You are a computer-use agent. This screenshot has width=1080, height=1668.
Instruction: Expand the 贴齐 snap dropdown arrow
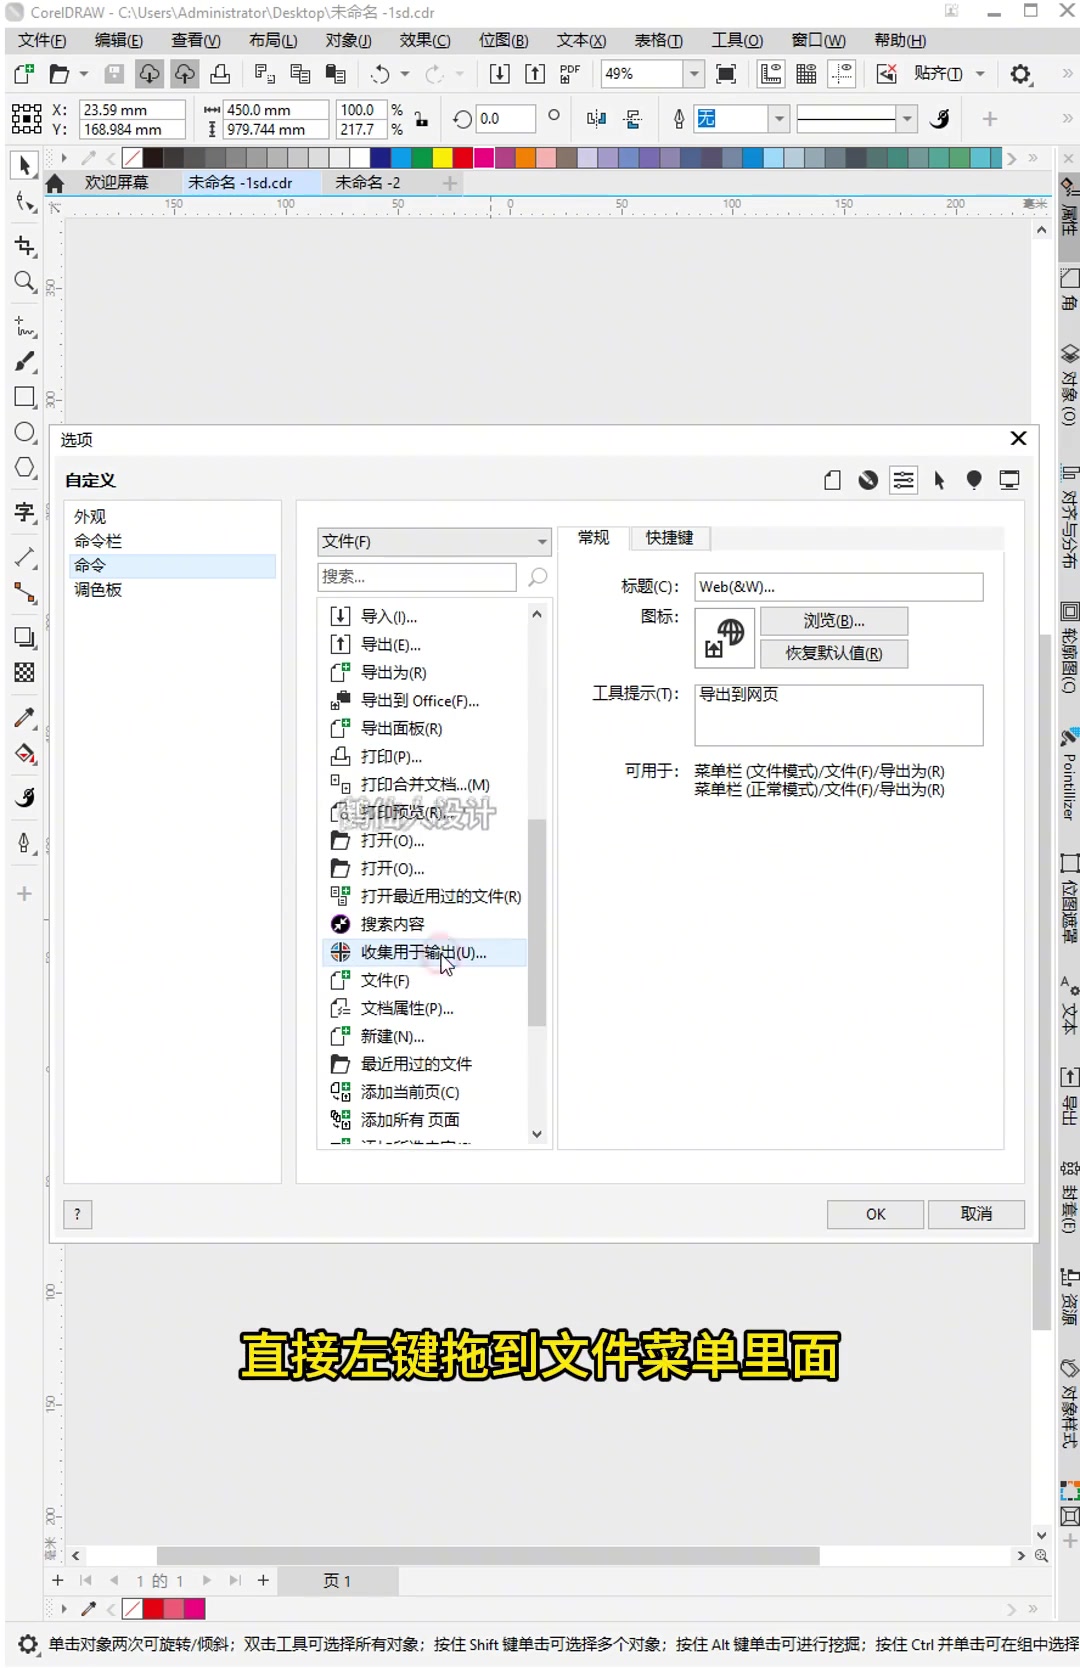click(980, 74)
